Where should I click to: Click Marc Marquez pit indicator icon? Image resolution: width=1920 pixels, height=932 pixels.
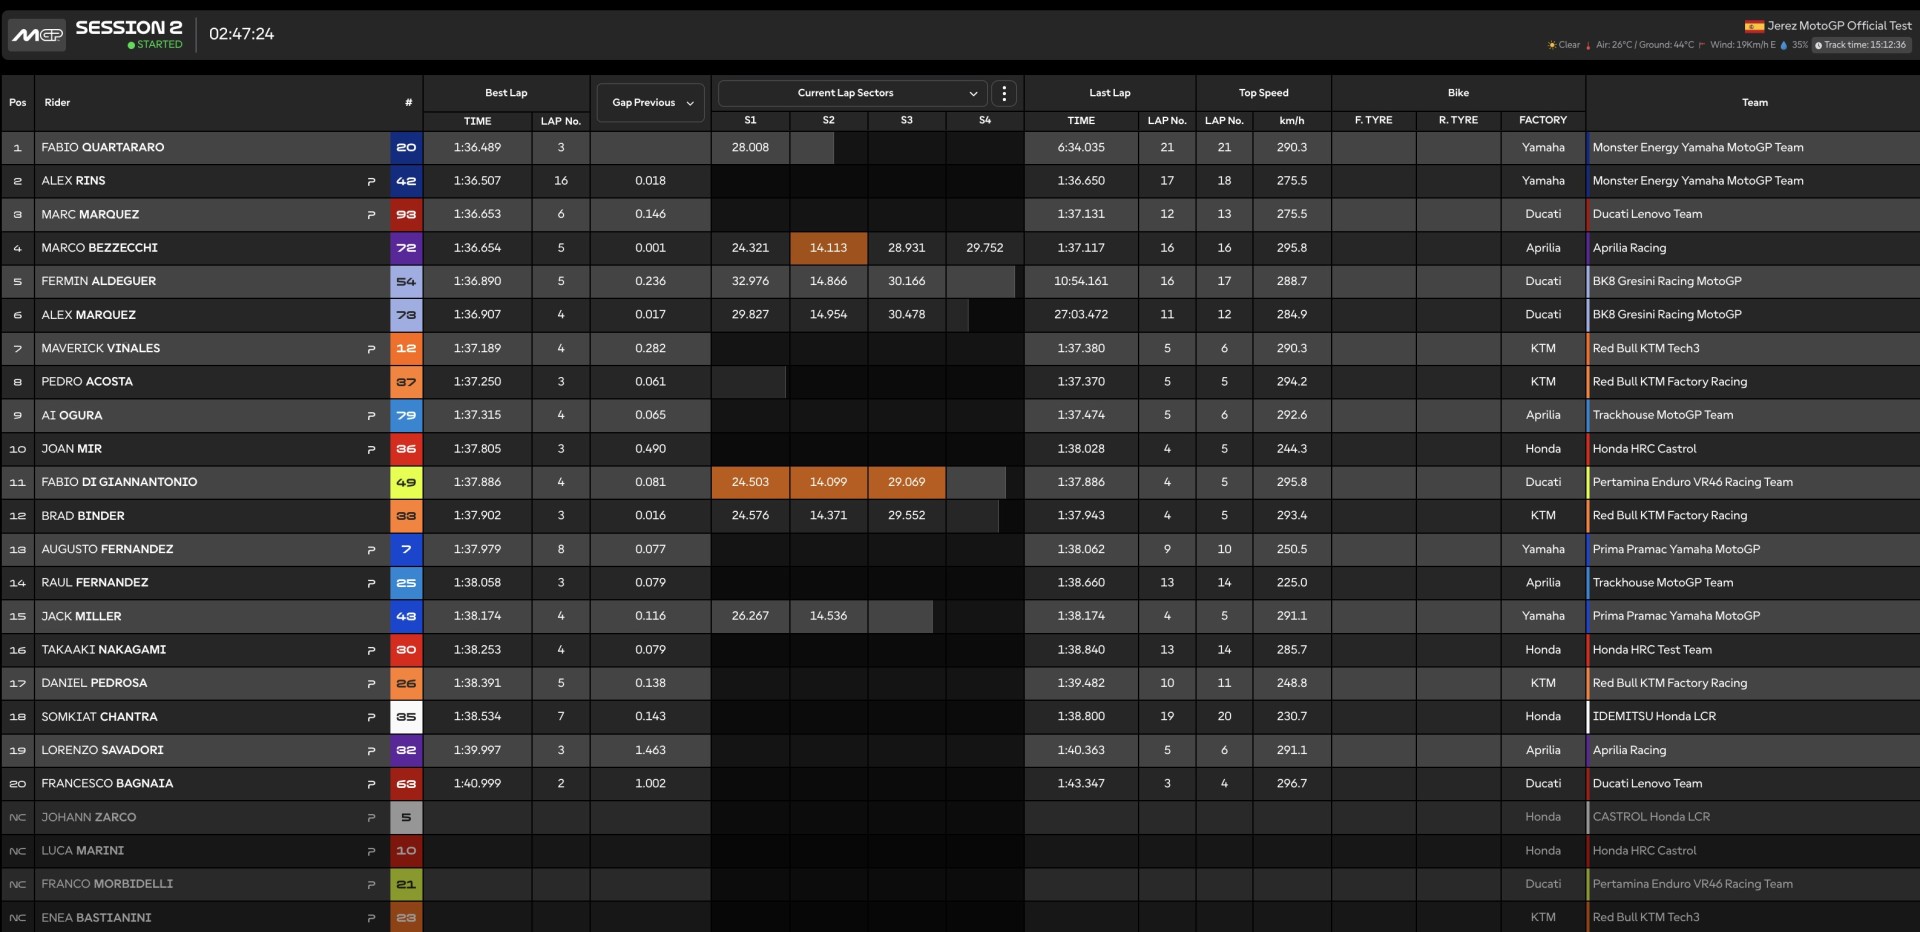(x=371, y=215)
